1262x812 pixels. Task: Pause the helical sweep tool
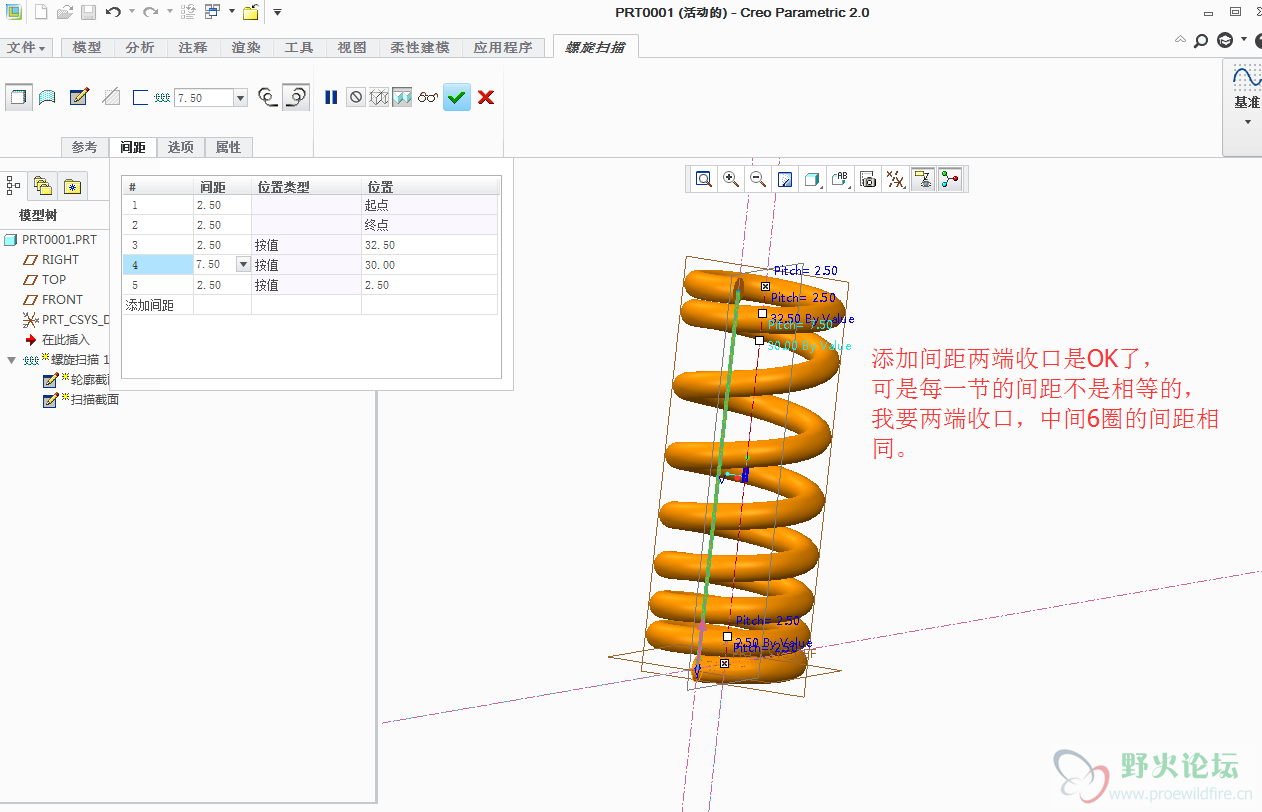click(331, 97)
